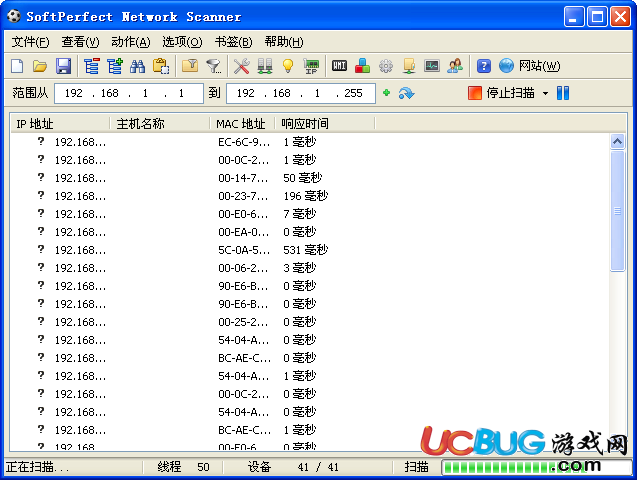Click the colored blocks icon
The width and height of the screenshot is (637, 480).
coord(362,66)
